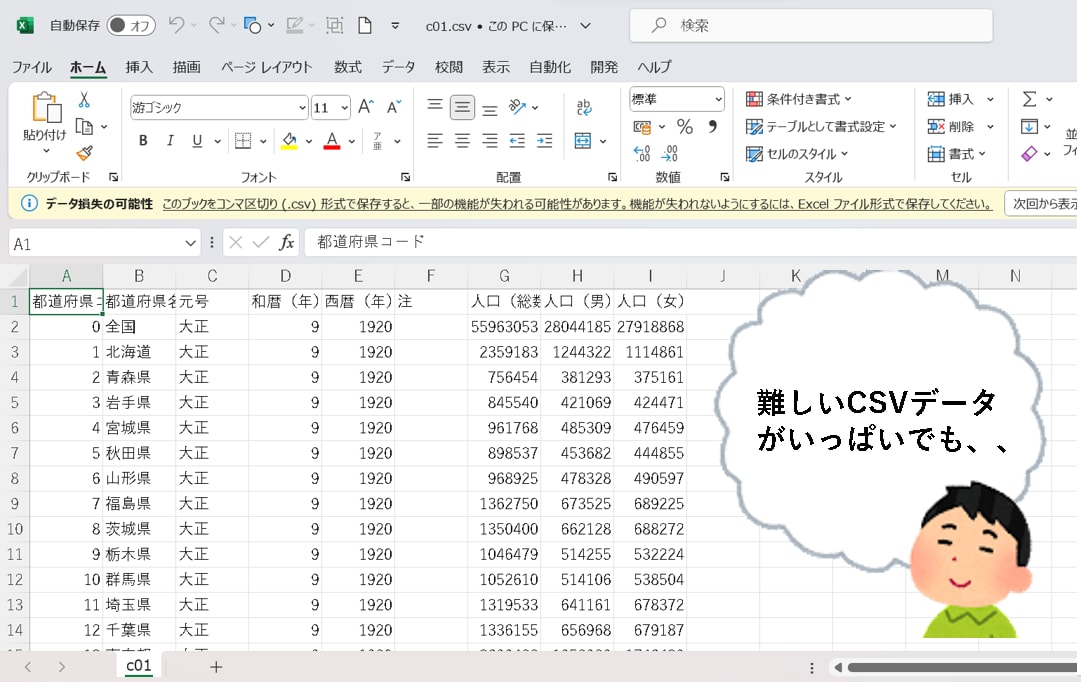Click the plus to add new sheet
The image size is (1081, 682).
point(216,667)
